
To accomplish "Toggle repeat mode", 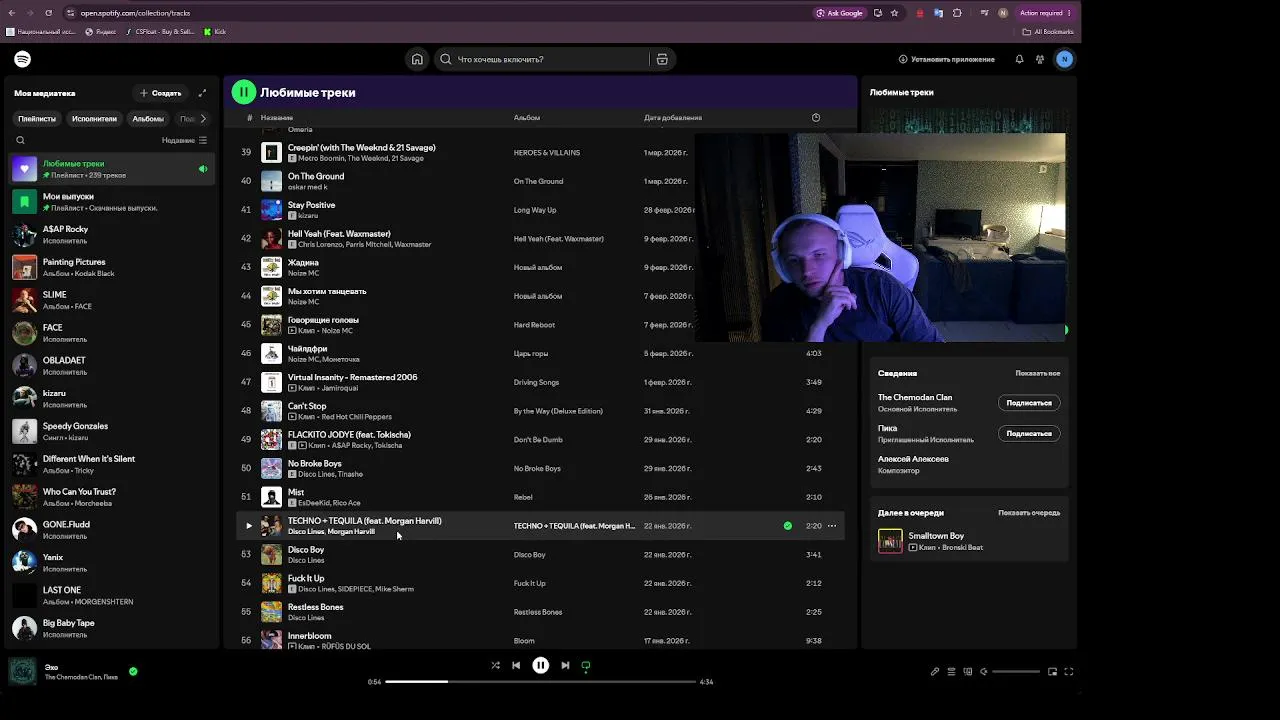I will point(586,665).
